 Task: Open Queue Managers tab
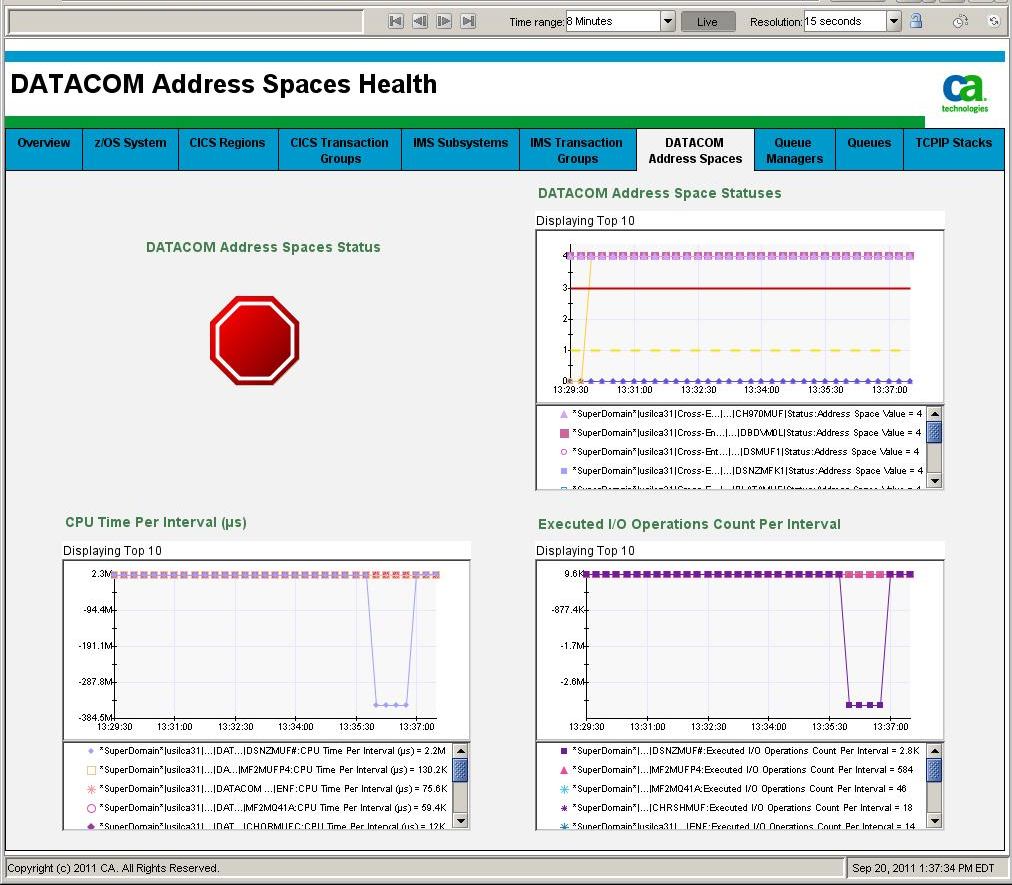794,150
